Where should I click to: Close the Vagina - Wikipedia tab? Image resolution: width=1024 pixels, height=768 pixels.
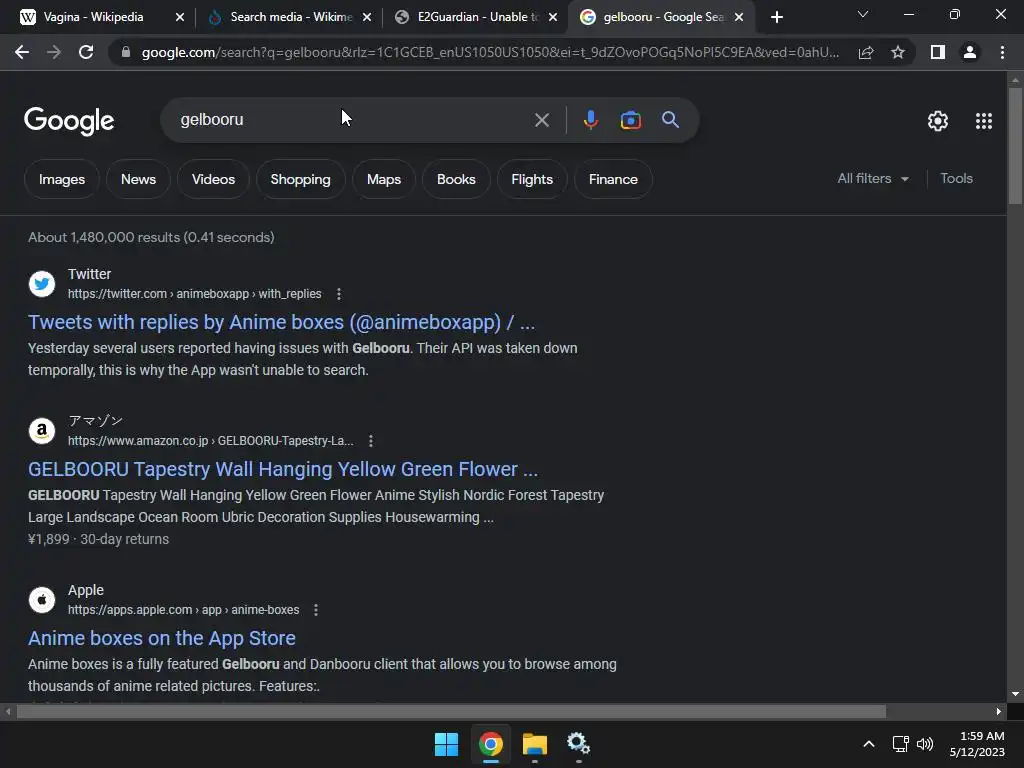click(x=180, y=17)
